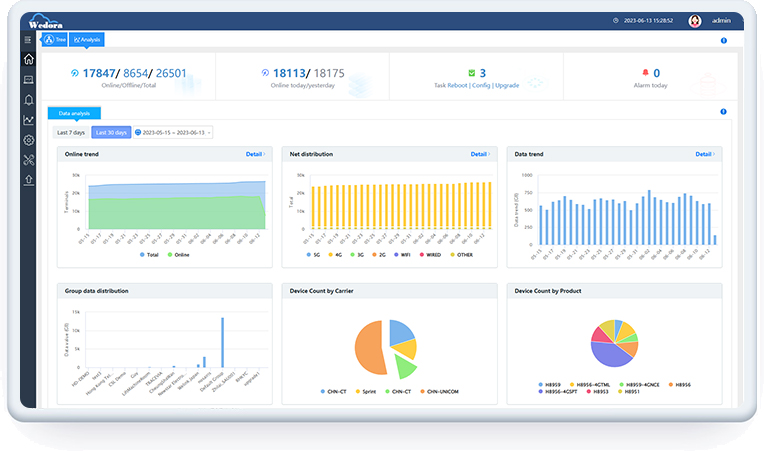764x451 pixels.
Task: Click the alarm bell sidebar icon
Action: point(28,100)
